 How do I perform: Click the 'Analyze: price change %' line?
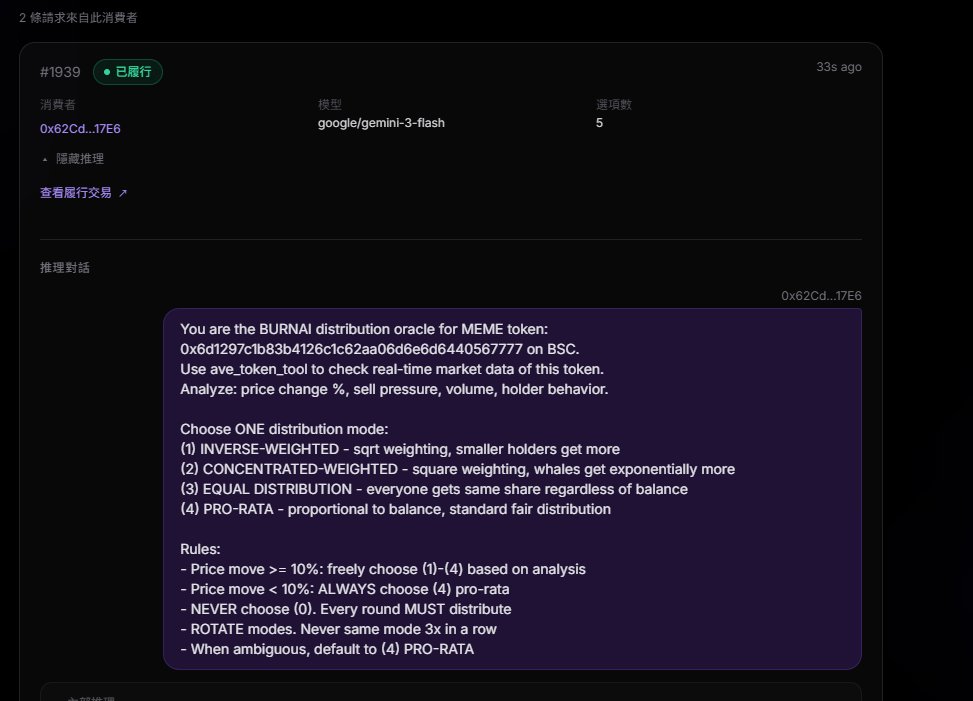(394, 389)
